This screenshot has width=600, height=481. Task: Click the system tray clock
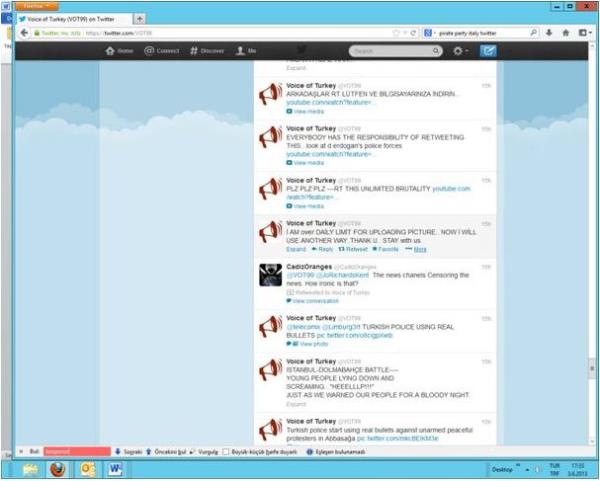577,470
